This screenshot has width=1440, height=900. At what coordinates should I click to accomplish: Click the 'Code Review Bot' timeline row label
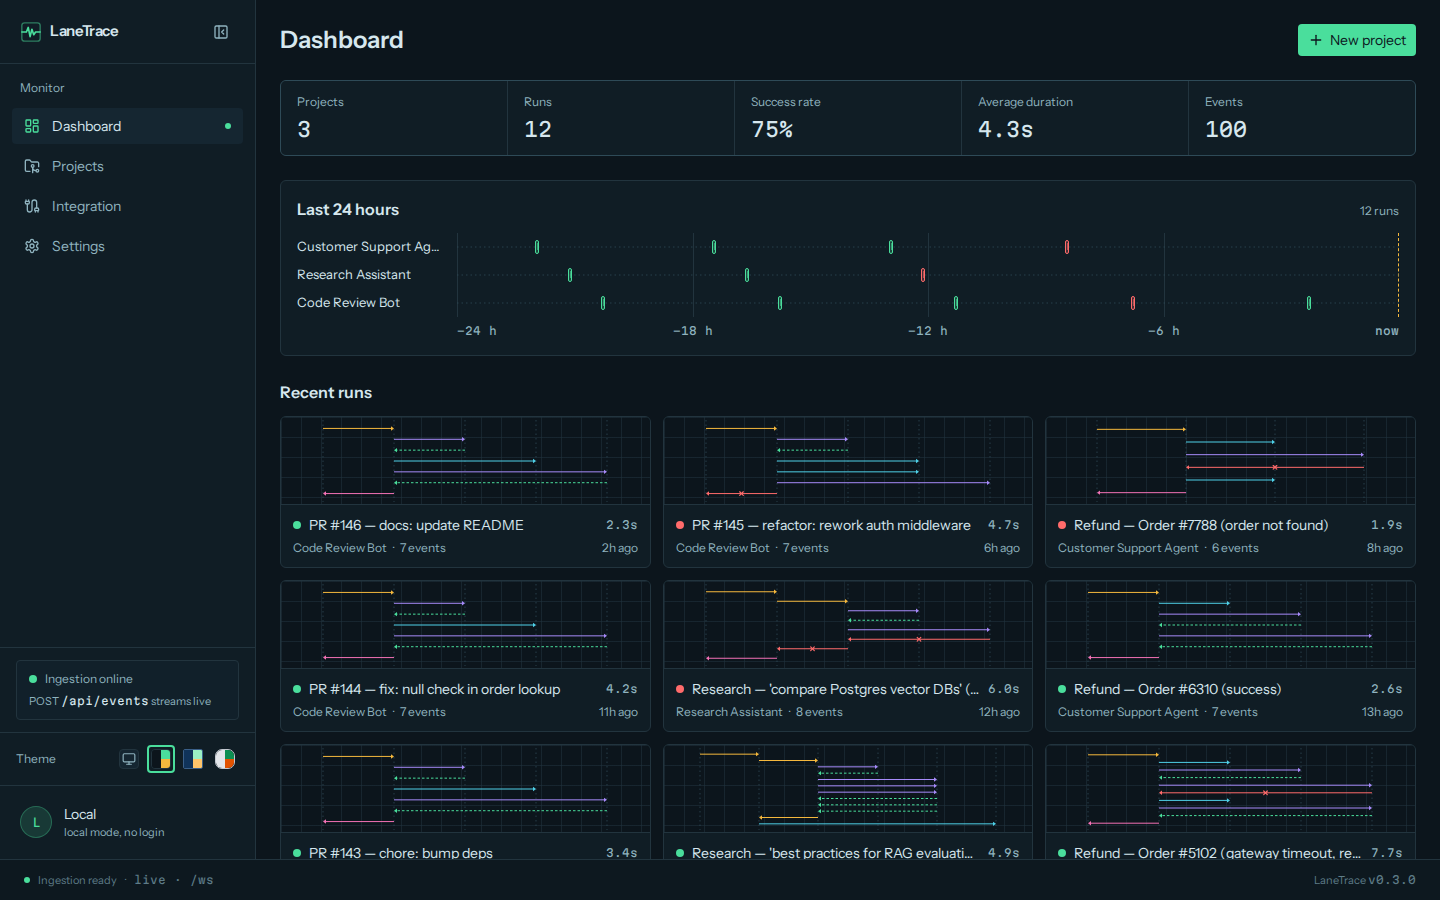pos(348,303)
